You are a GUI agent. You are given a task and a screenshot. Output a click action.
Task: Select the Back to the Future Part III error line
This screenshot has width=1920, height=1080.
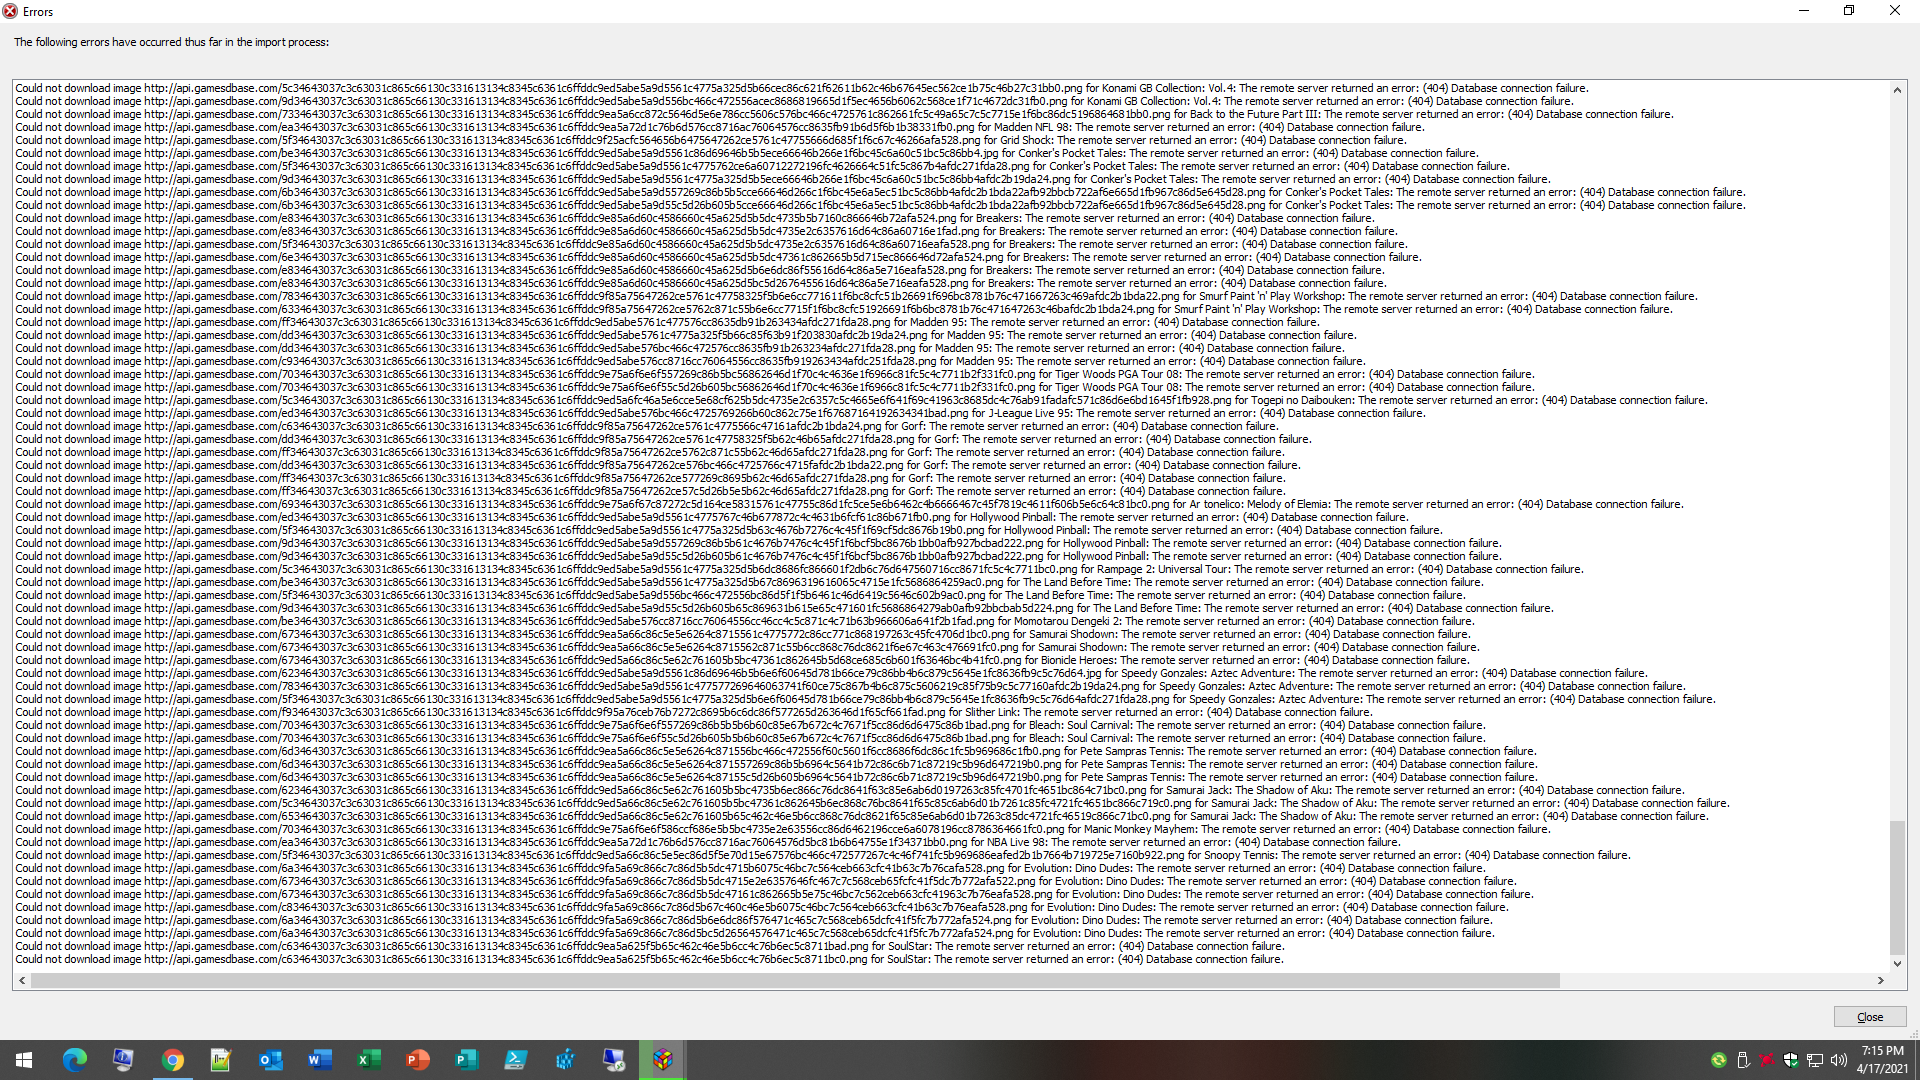pyautogui.click(x=844, y=114)
